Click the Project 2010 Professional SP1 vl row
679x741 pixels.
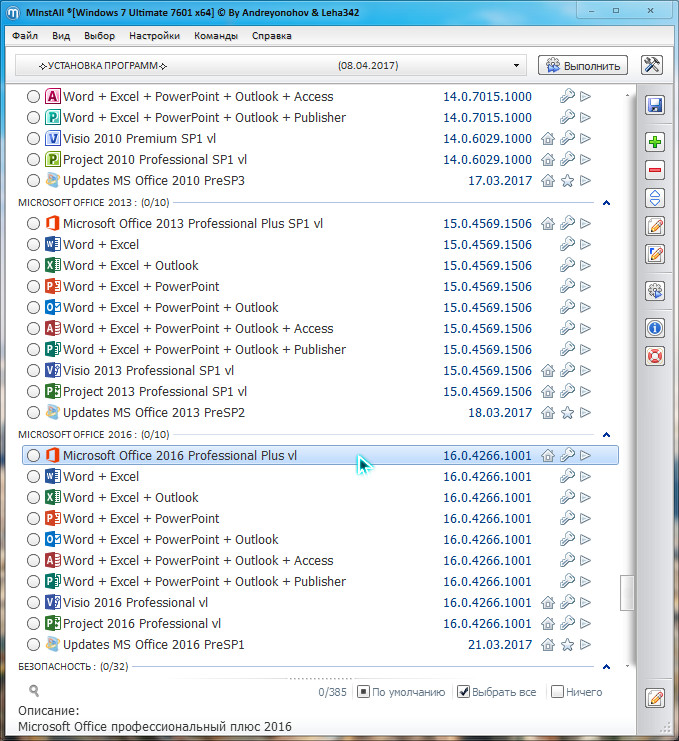tap(320, 159)
